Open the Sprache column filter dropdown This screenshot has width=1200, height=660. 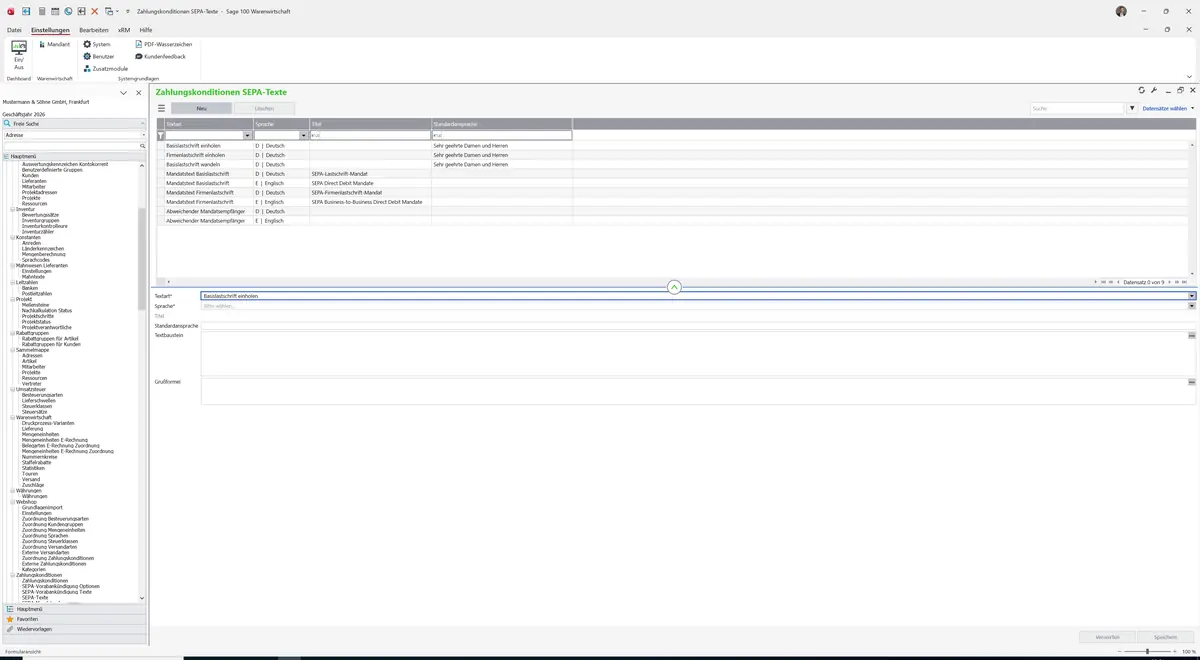click(304, 135)
